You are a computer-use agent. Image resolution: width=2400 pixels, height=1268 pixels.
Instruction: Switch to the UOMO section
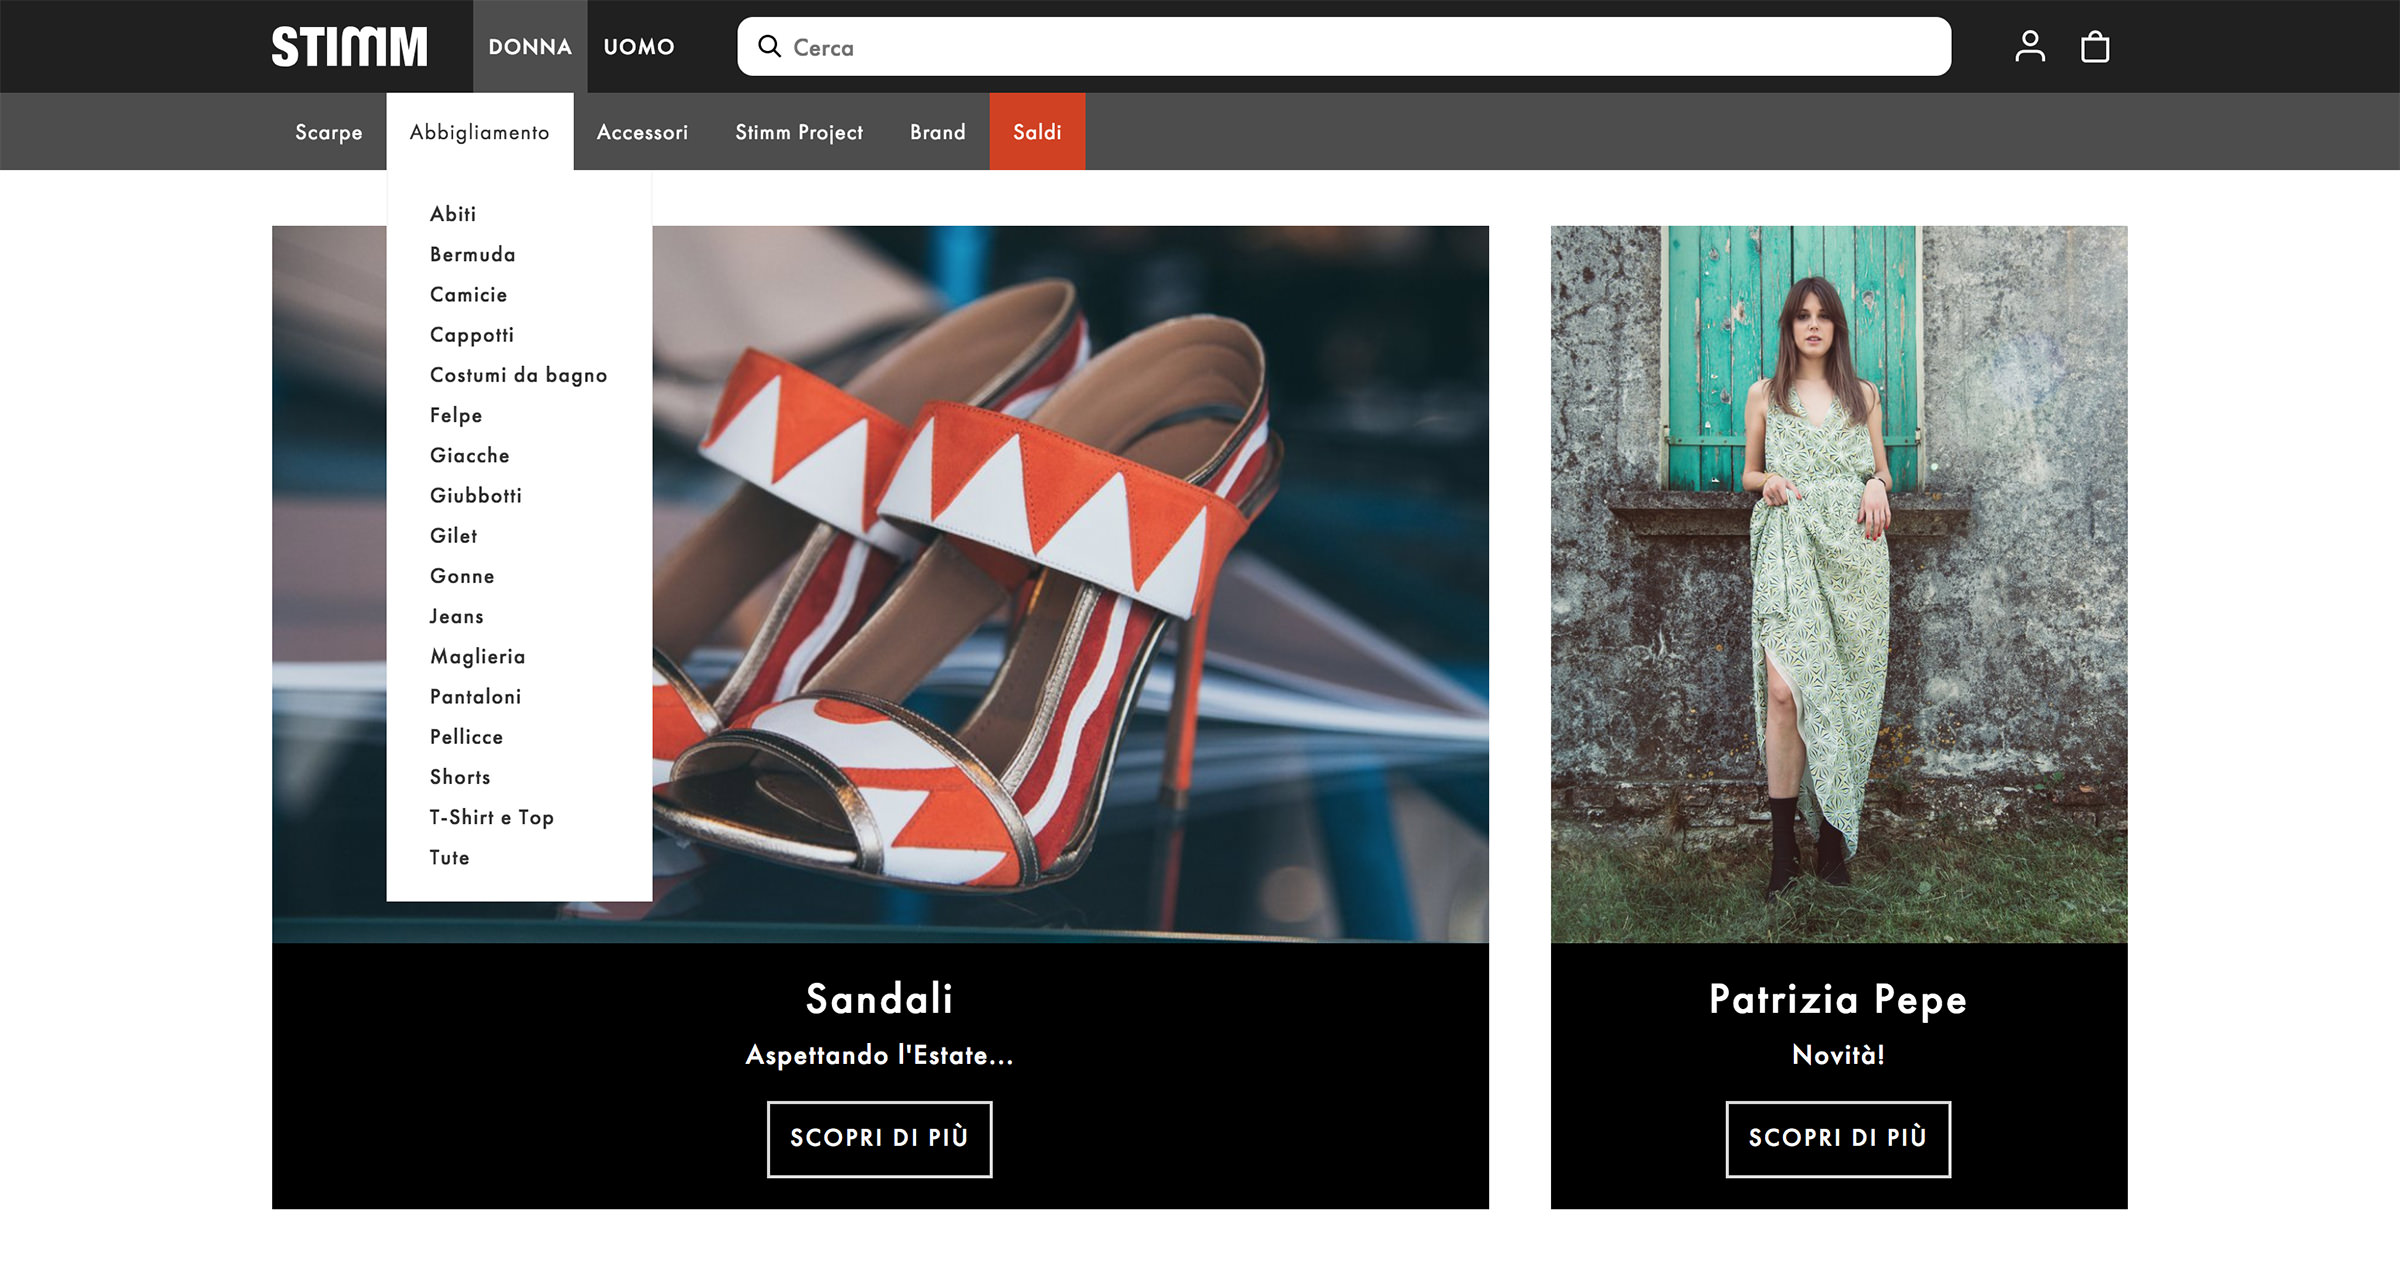pyautogui.click(x=639, y=47)
